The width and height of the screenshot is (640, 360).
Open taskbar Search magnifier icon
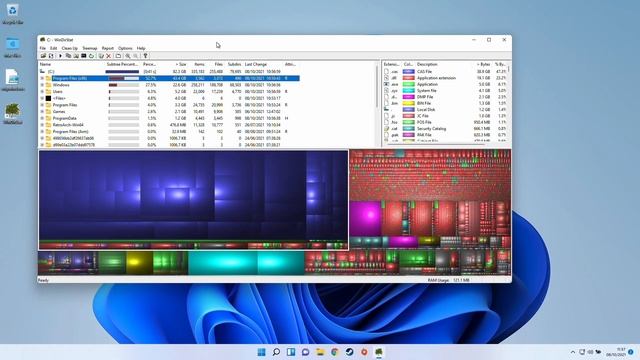276,352
